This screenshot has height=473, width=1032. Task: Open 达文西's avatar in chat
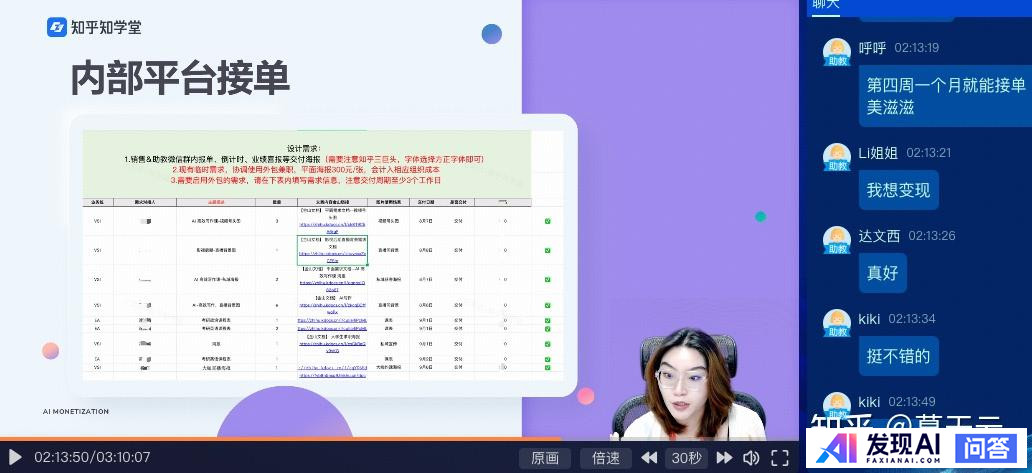[837, 240]
